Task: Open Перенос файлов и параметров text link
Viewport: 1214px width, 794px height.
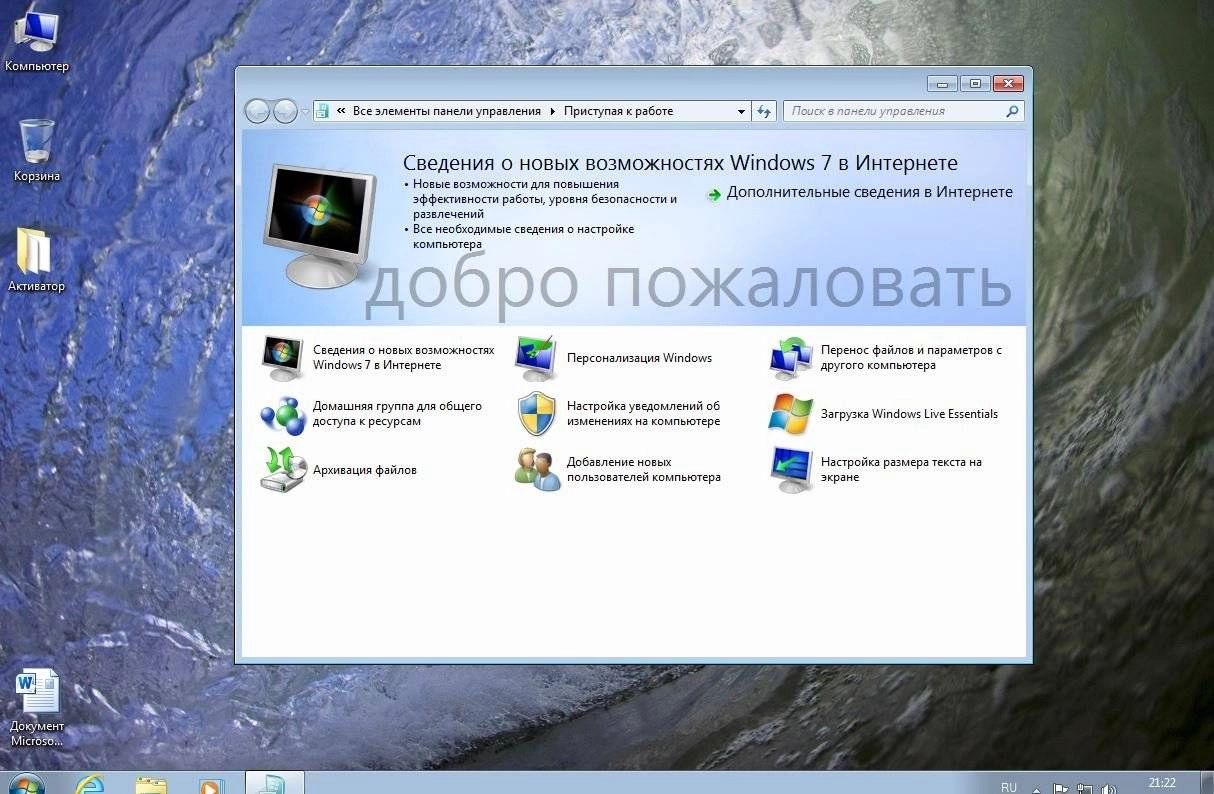Action: point(911,358)
